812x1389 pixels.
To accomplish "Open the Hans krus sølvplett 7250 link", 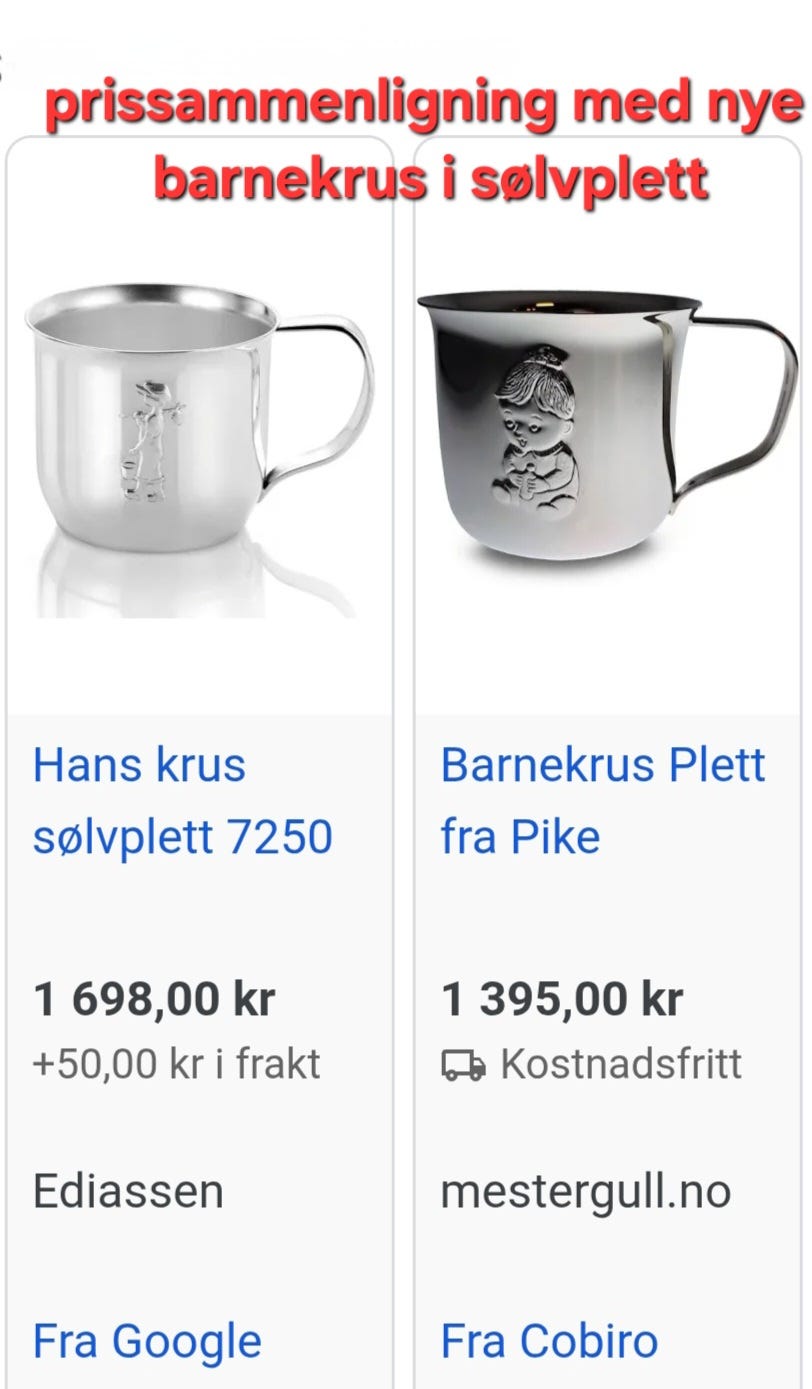I will 182,800.
